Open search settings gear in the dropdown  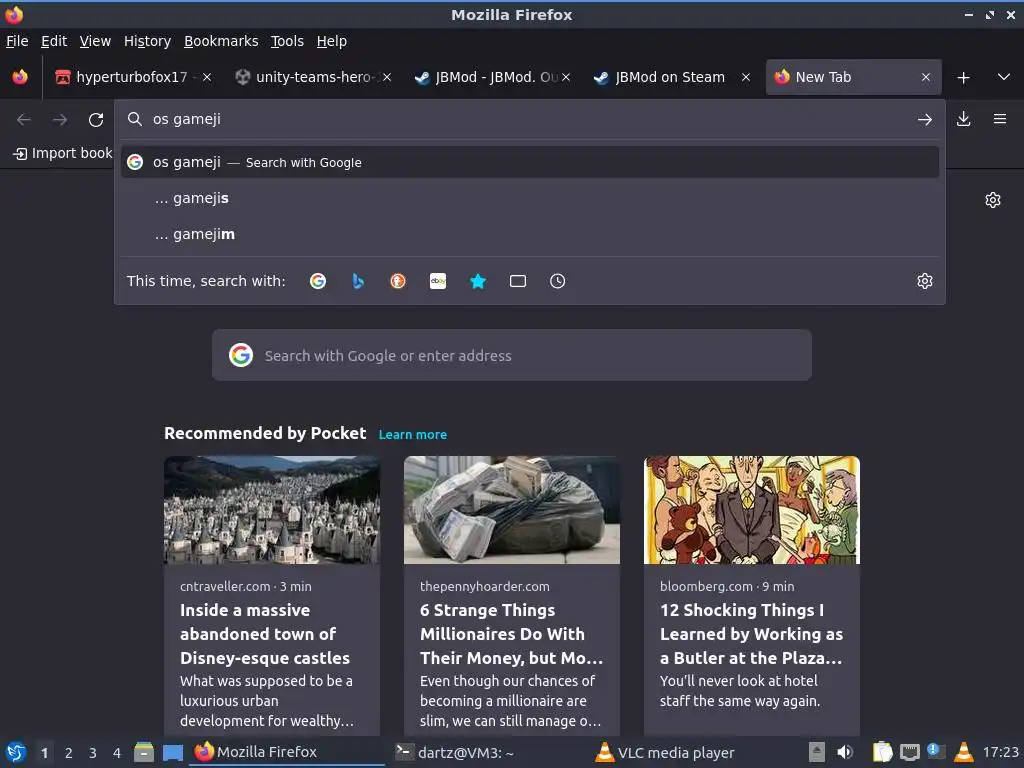coord(924,281)
